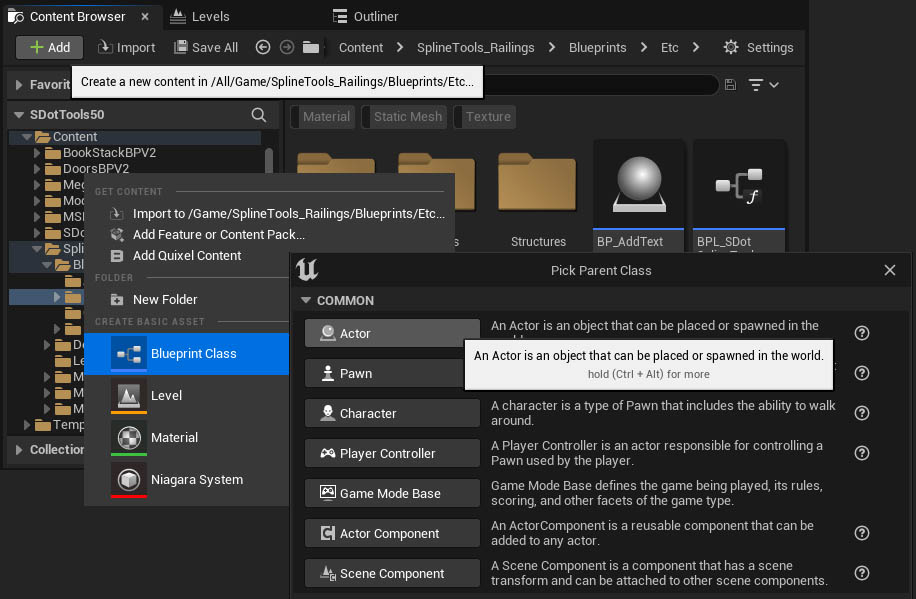The image size is (916, 599).
Task: Open help for Scene Component class
Action: [x=862, y=573]
